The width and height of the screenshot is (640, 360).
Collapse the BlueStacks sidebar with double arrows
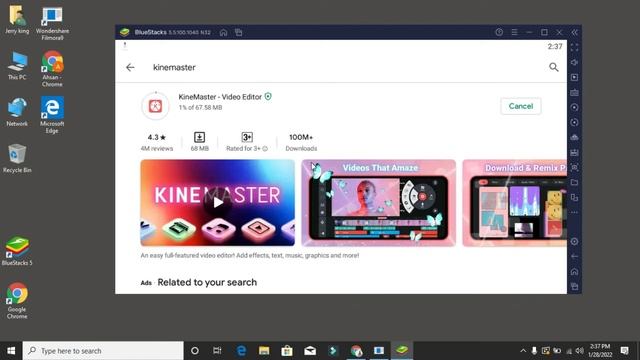pos(574,32)
